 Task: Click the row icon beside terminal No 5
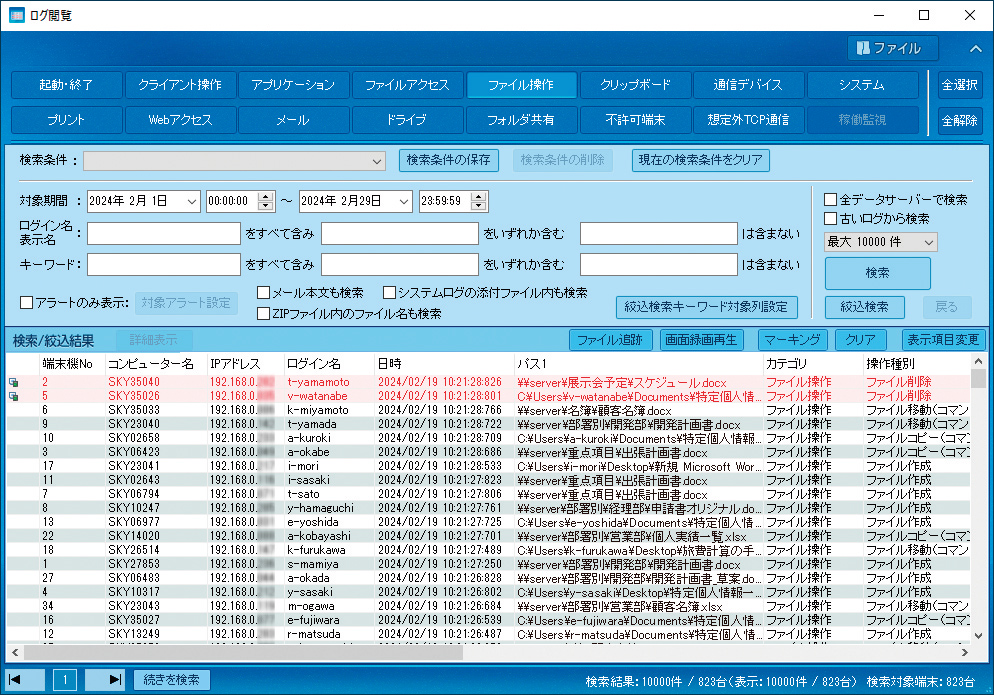(x=13, y=396)
